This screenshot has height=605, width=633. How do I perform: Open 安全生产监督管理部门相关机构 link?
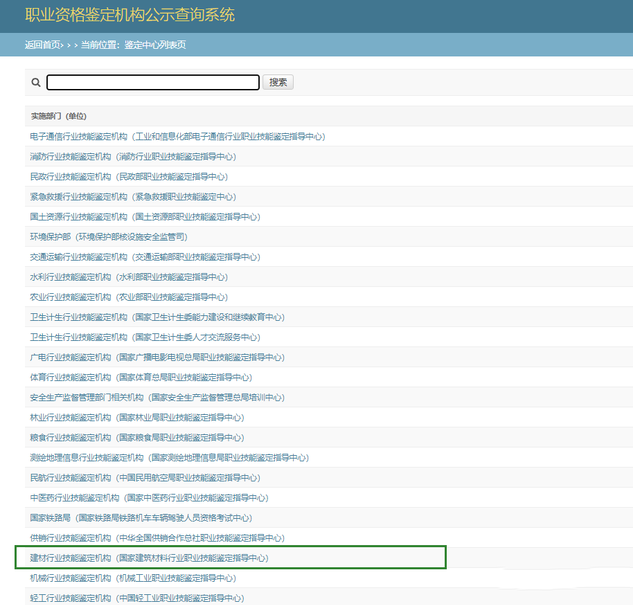pyautogui.click(x=157, y=398)
